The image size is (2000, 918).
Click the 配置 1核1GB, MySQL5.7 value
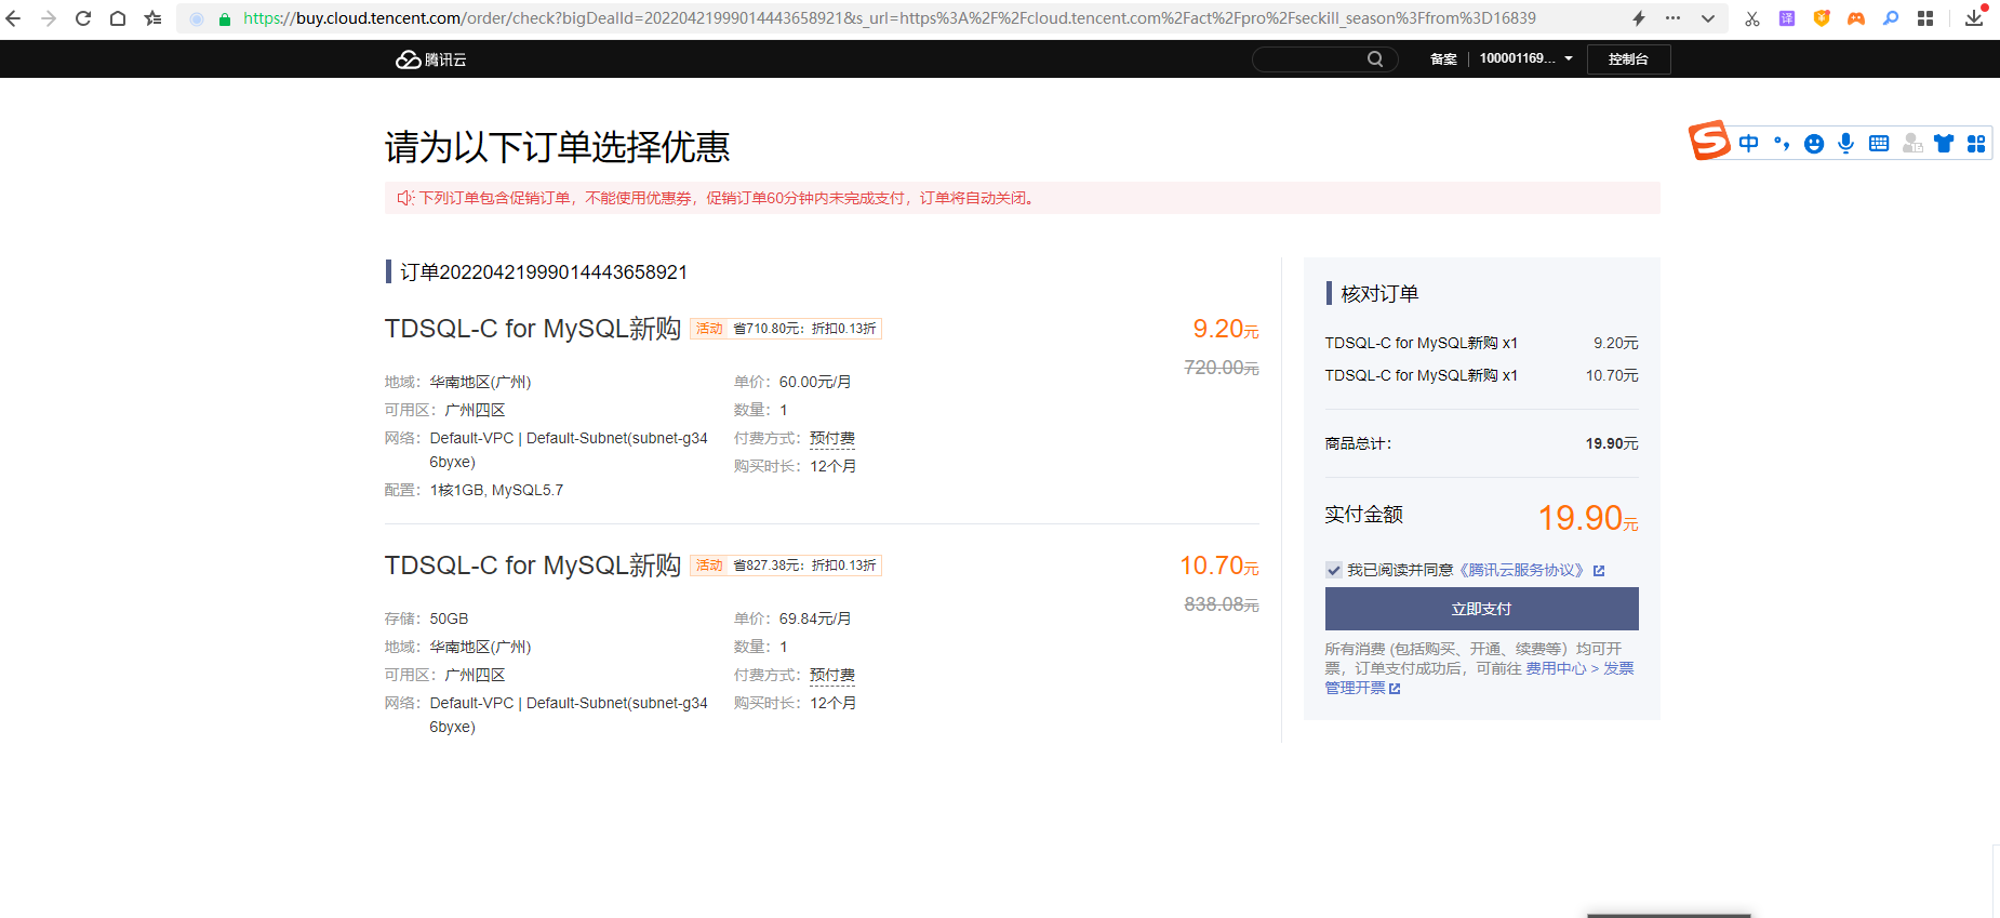(496, 490)
